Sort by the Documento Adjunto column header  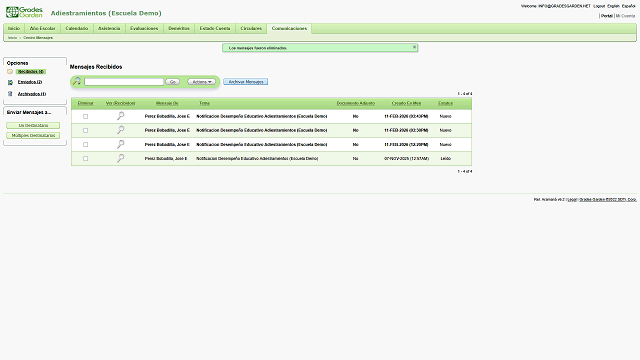tap(356, 103)
